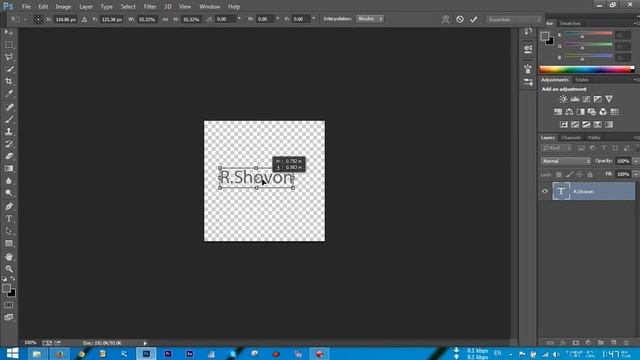Toggle Quick Mask mode
Viewport: 640px width, 360px height.
(9, 305)
